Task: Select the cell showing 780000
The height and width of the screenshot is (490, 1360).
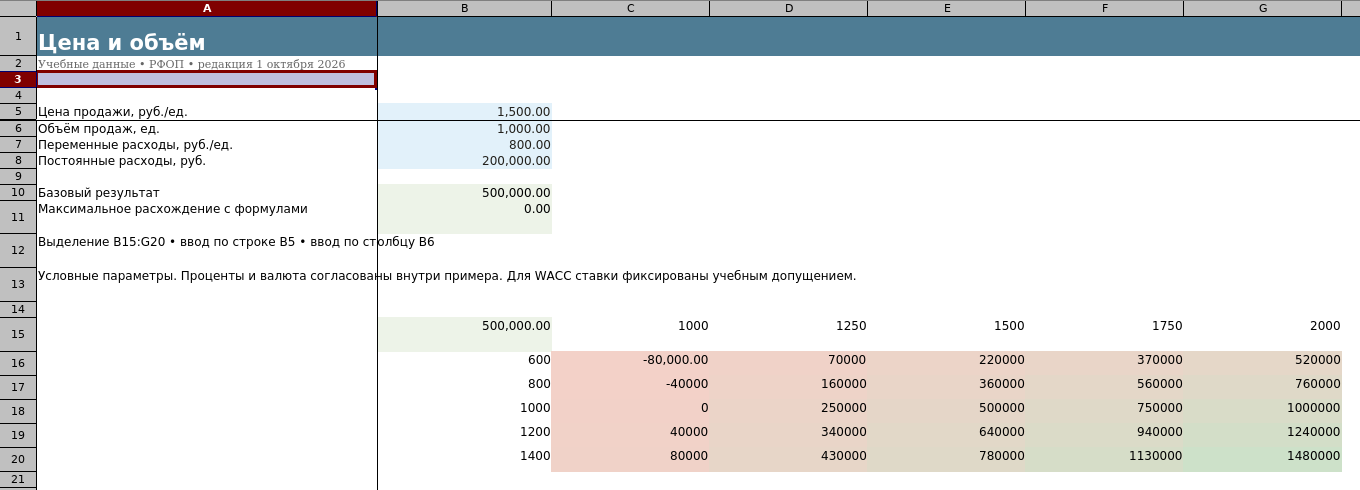Action: click(946, 459)
